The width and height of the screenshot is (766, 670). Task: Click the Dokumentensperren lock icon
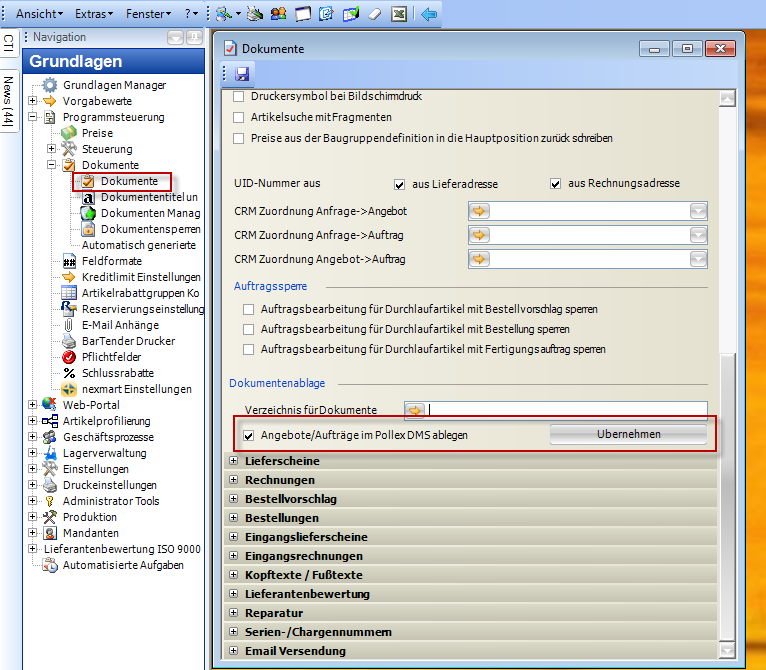(x=88, y=229)
